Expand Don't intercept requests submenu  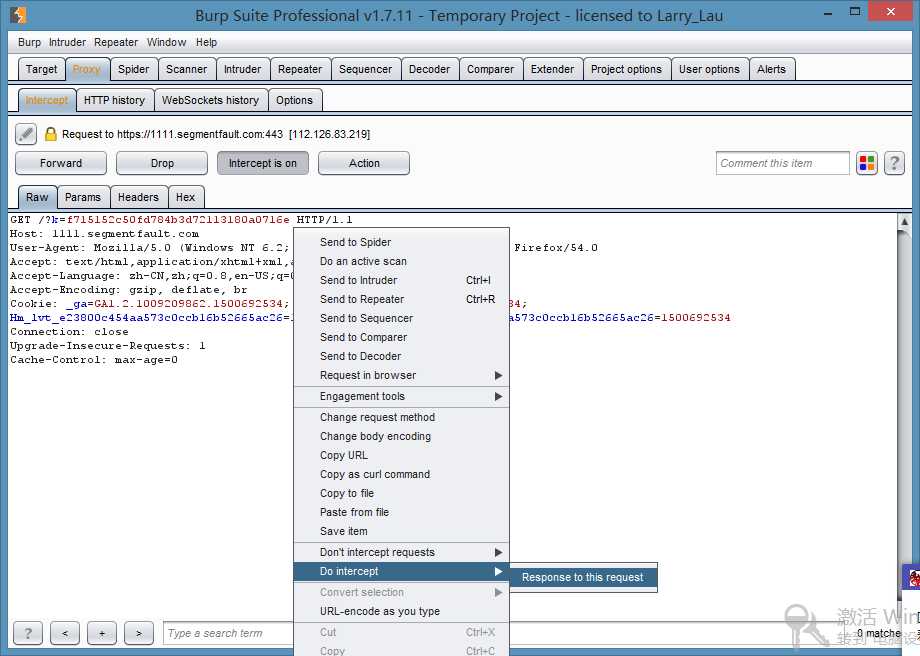401,552
